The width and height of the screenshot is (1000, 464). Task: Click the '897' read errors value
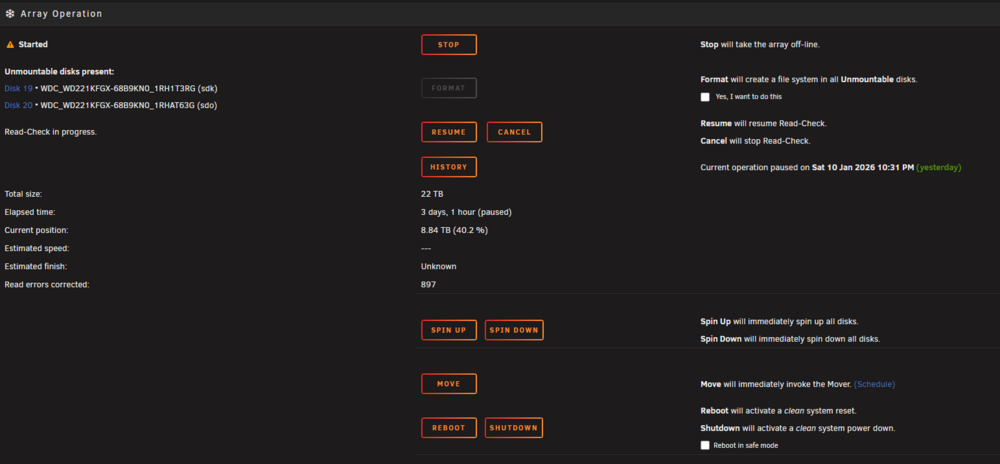(429, 285)
